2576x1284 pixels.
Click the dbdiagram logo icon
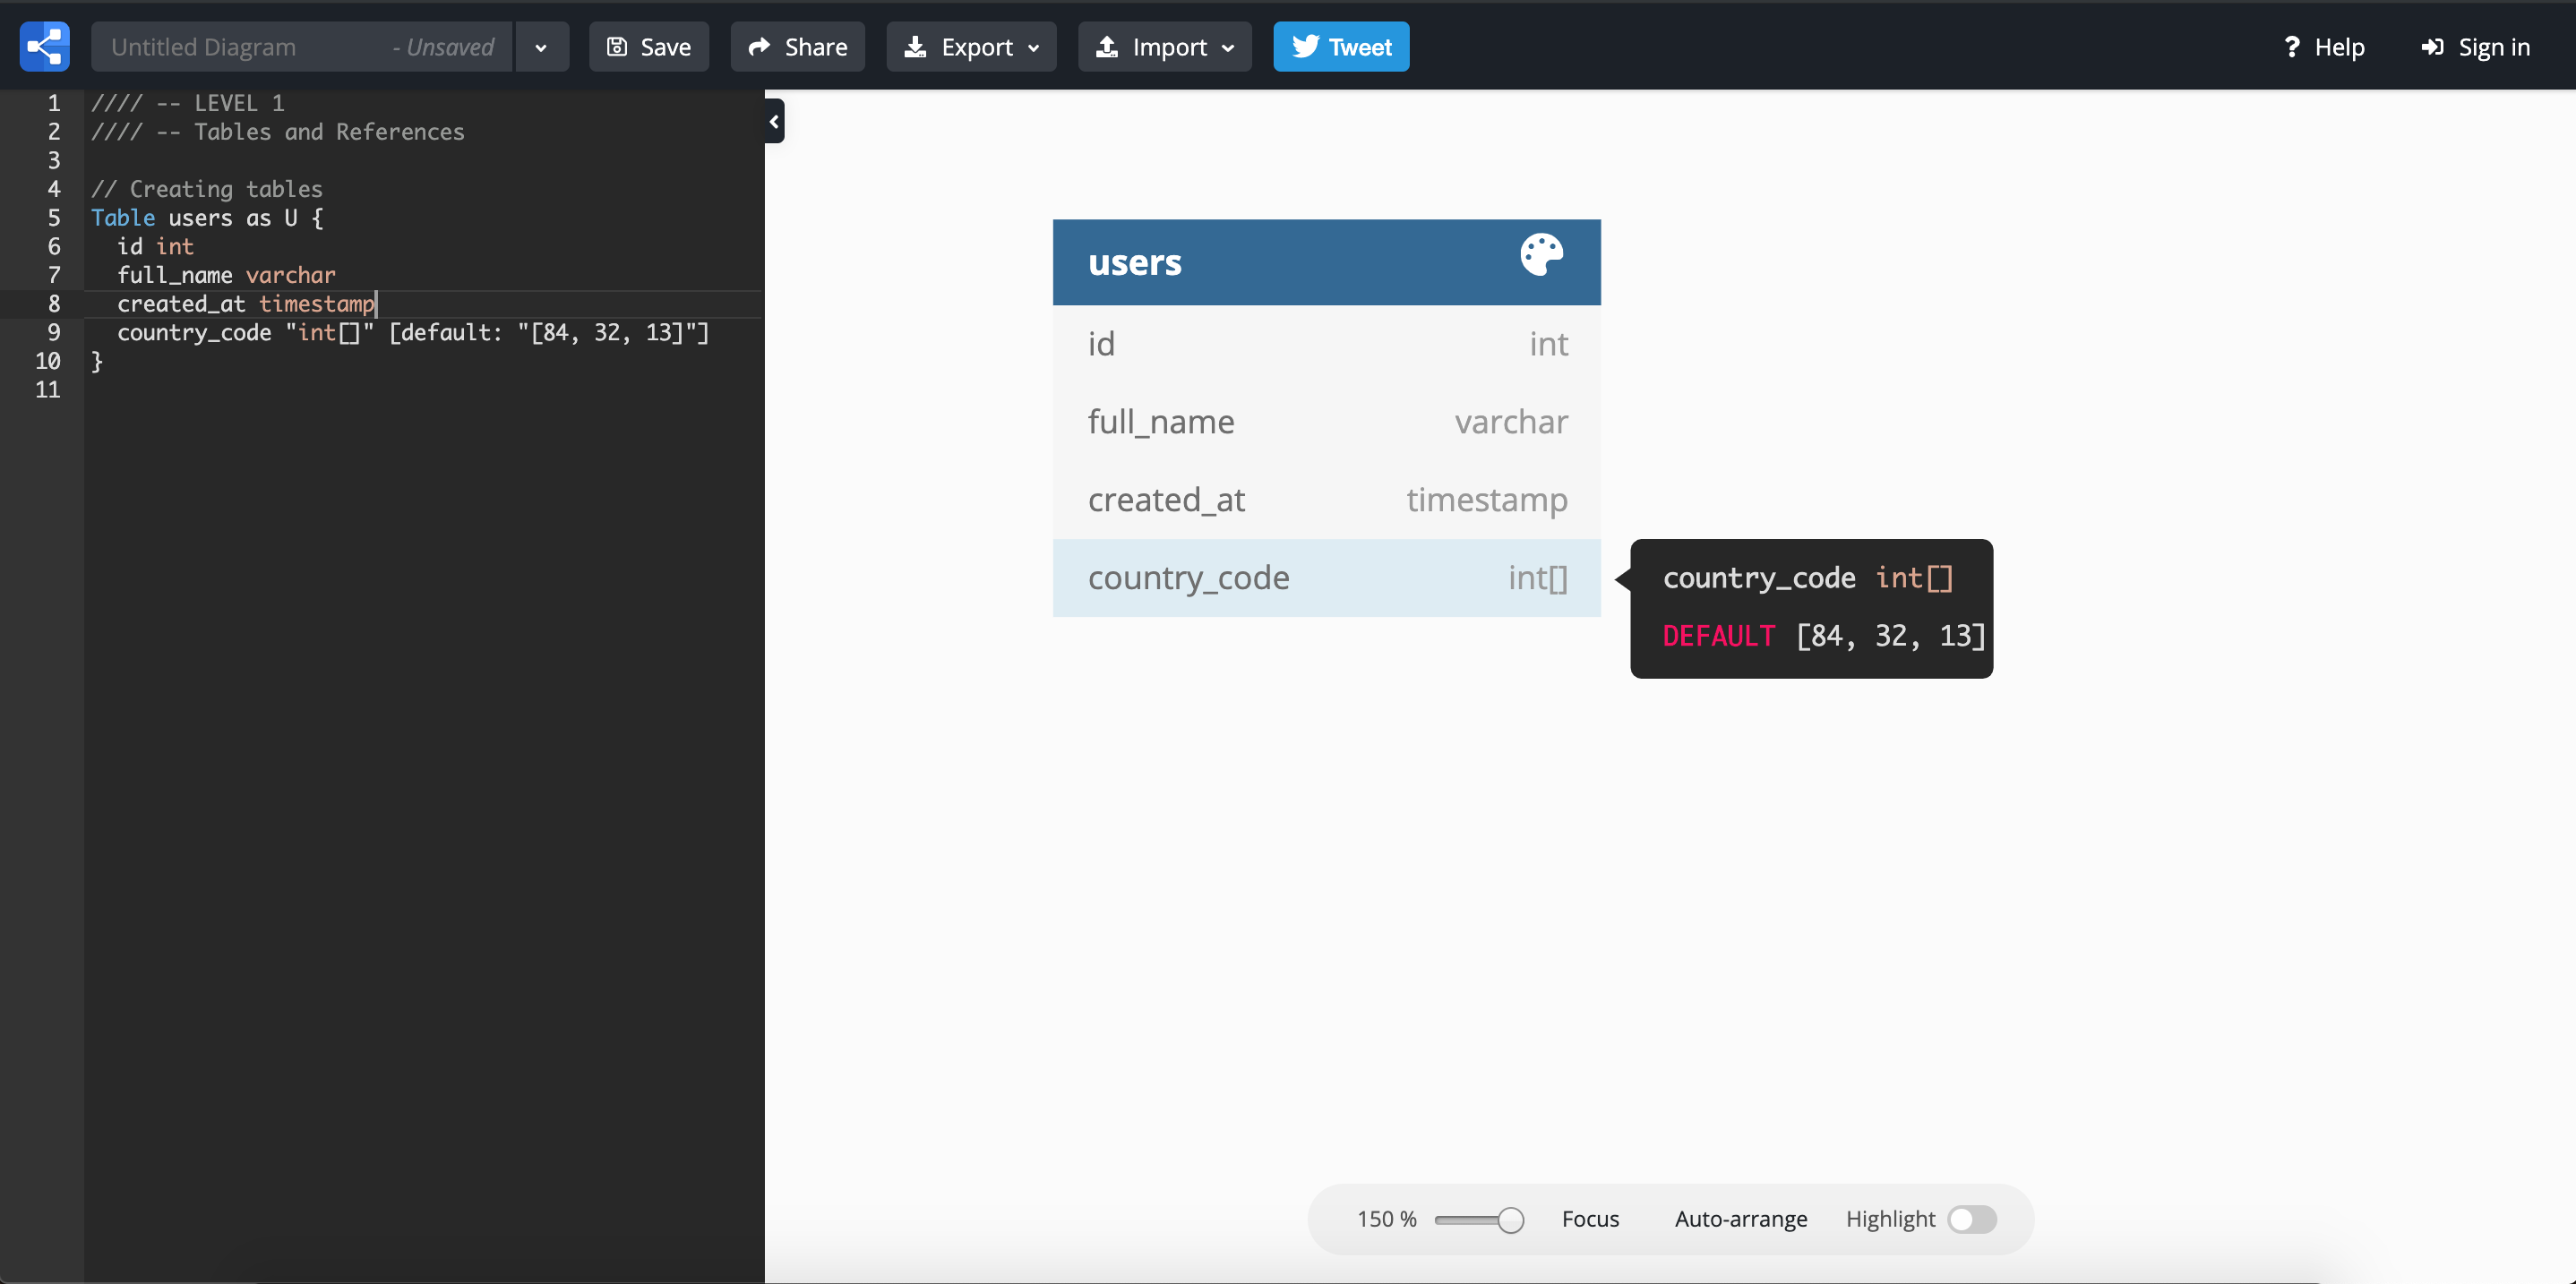pos(44,46)
